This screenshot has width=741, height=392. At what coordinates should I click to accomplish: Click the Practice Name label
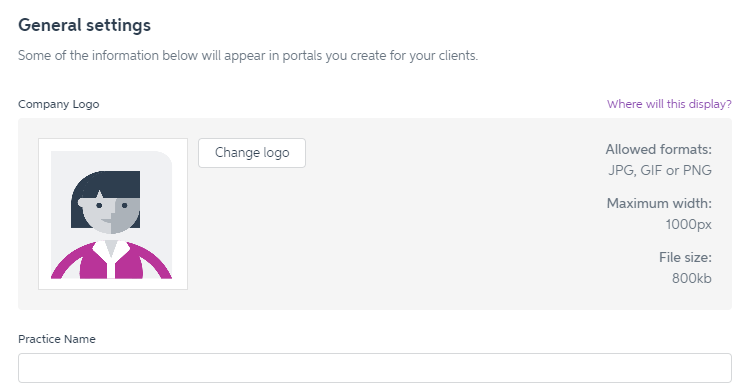pos(57,339)
